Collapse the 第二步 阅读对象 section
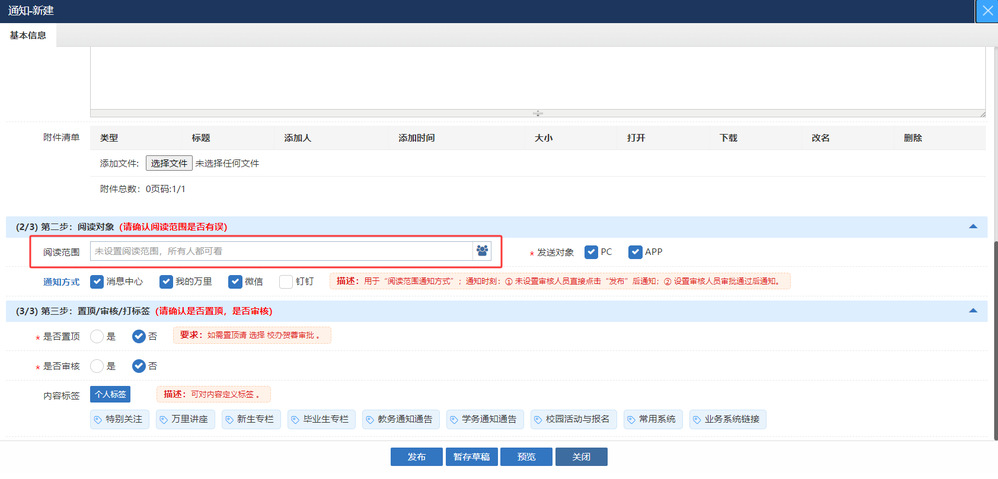 tap(973, 227)
